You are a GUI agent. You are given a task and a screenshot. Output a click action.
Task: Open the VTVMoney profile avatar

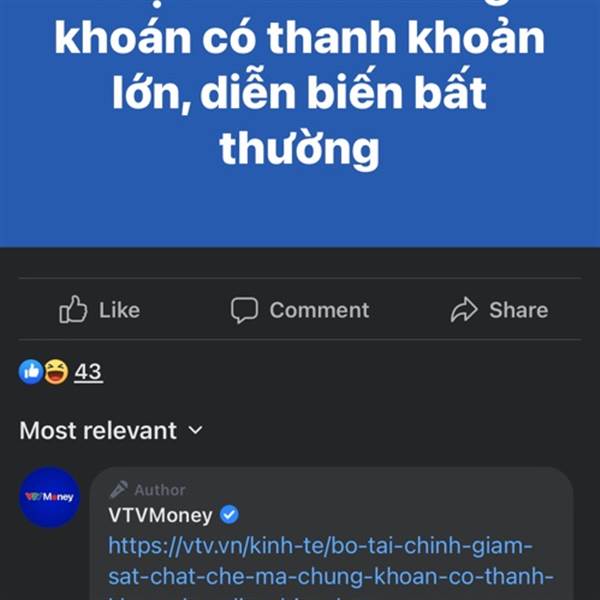[50, 497]
